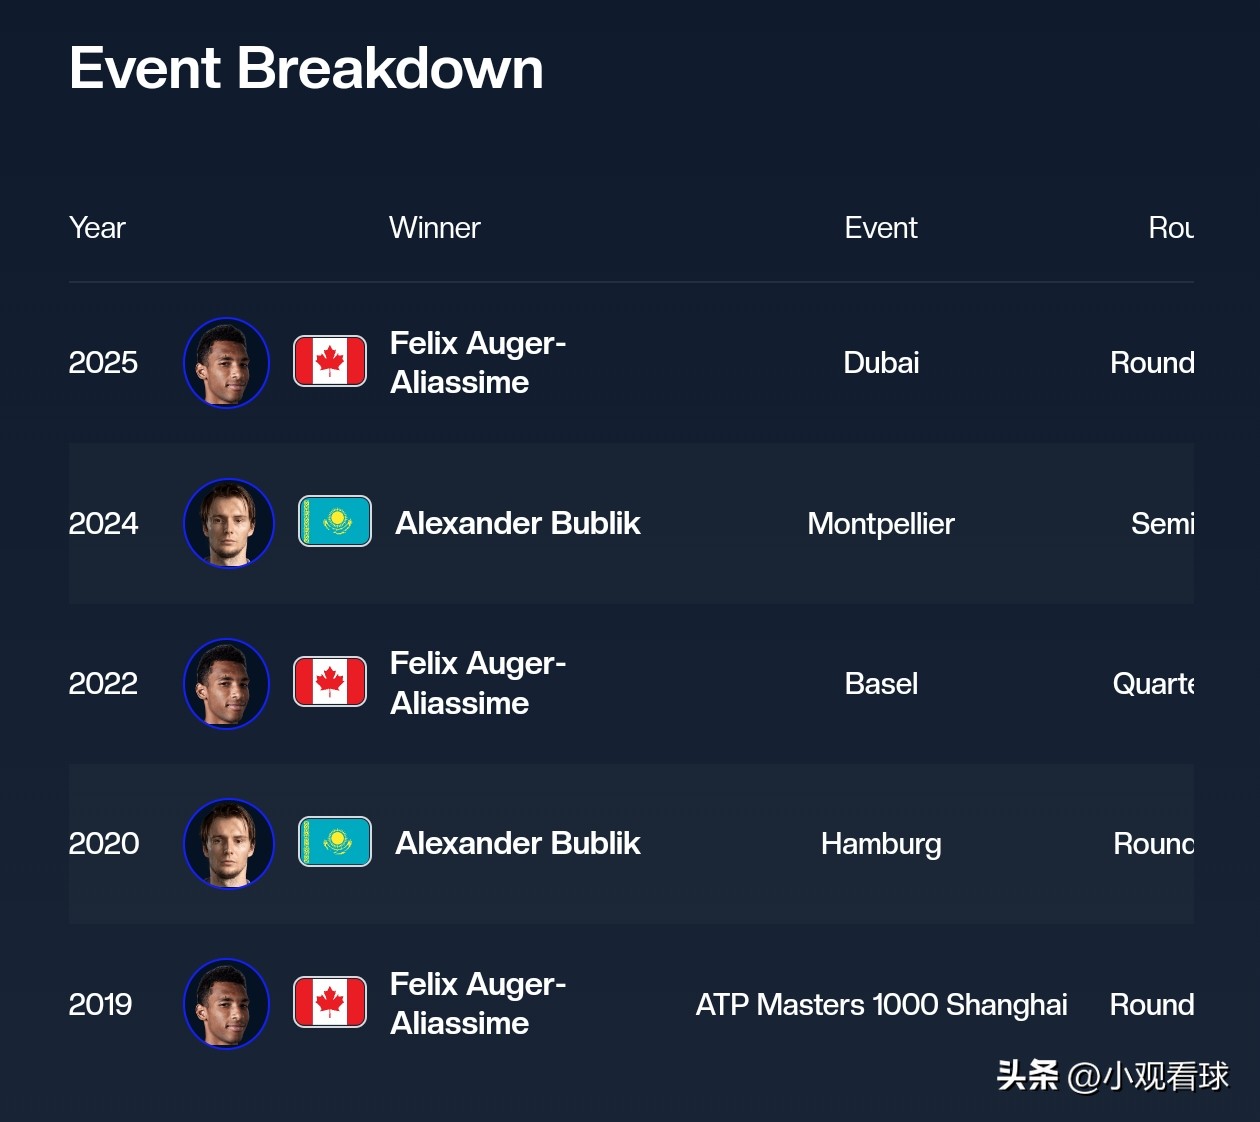Click Kazakhstan flag in the Hamburg row

tap(335, 842)
